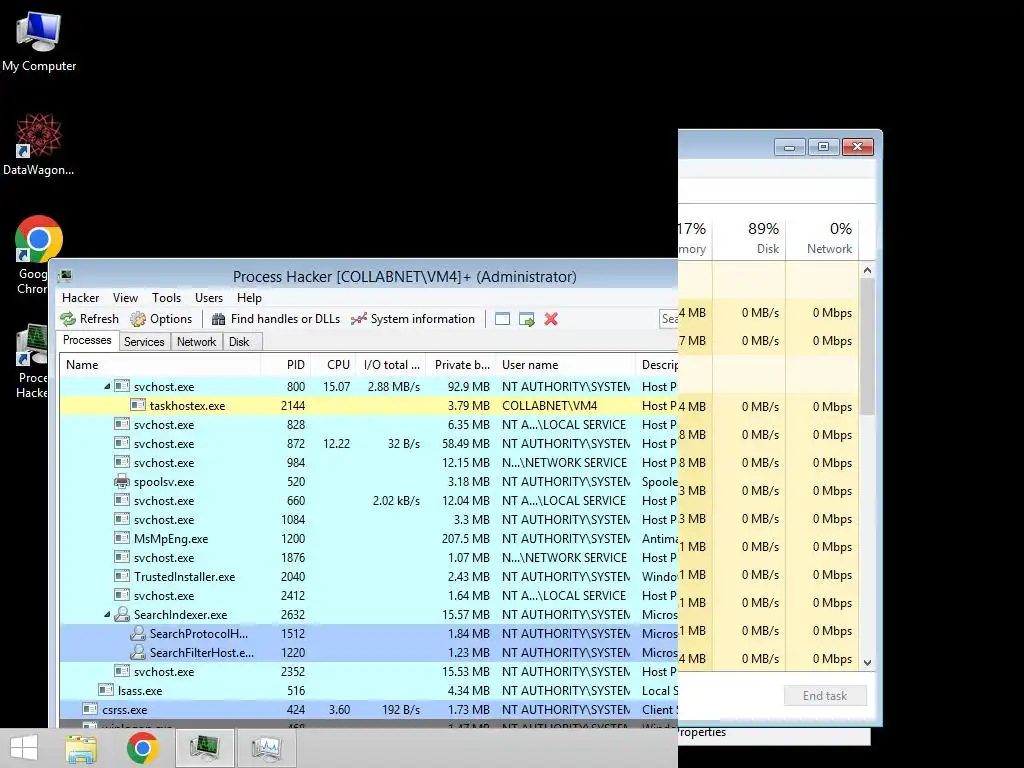Open Options in Process Hacker toolbar

161,319
